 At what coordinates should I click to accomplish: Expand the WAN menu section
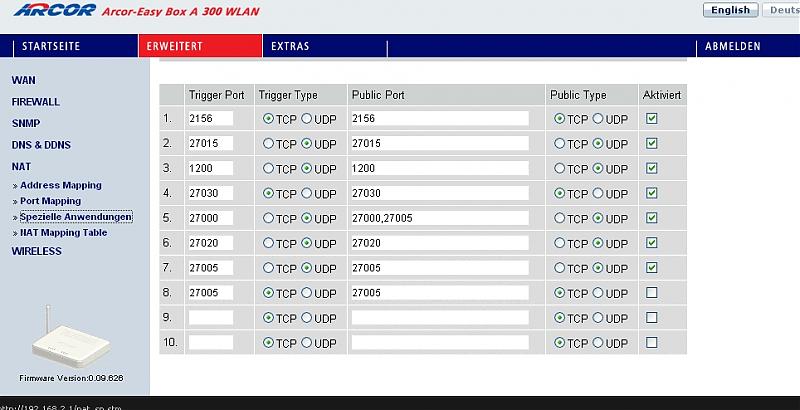pos(23,79)
